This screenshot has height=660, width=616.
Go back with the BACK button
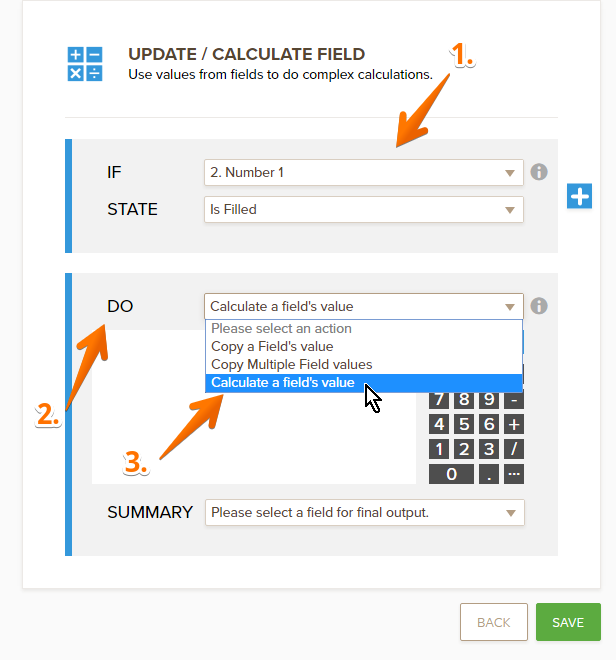tap(493, 622)
